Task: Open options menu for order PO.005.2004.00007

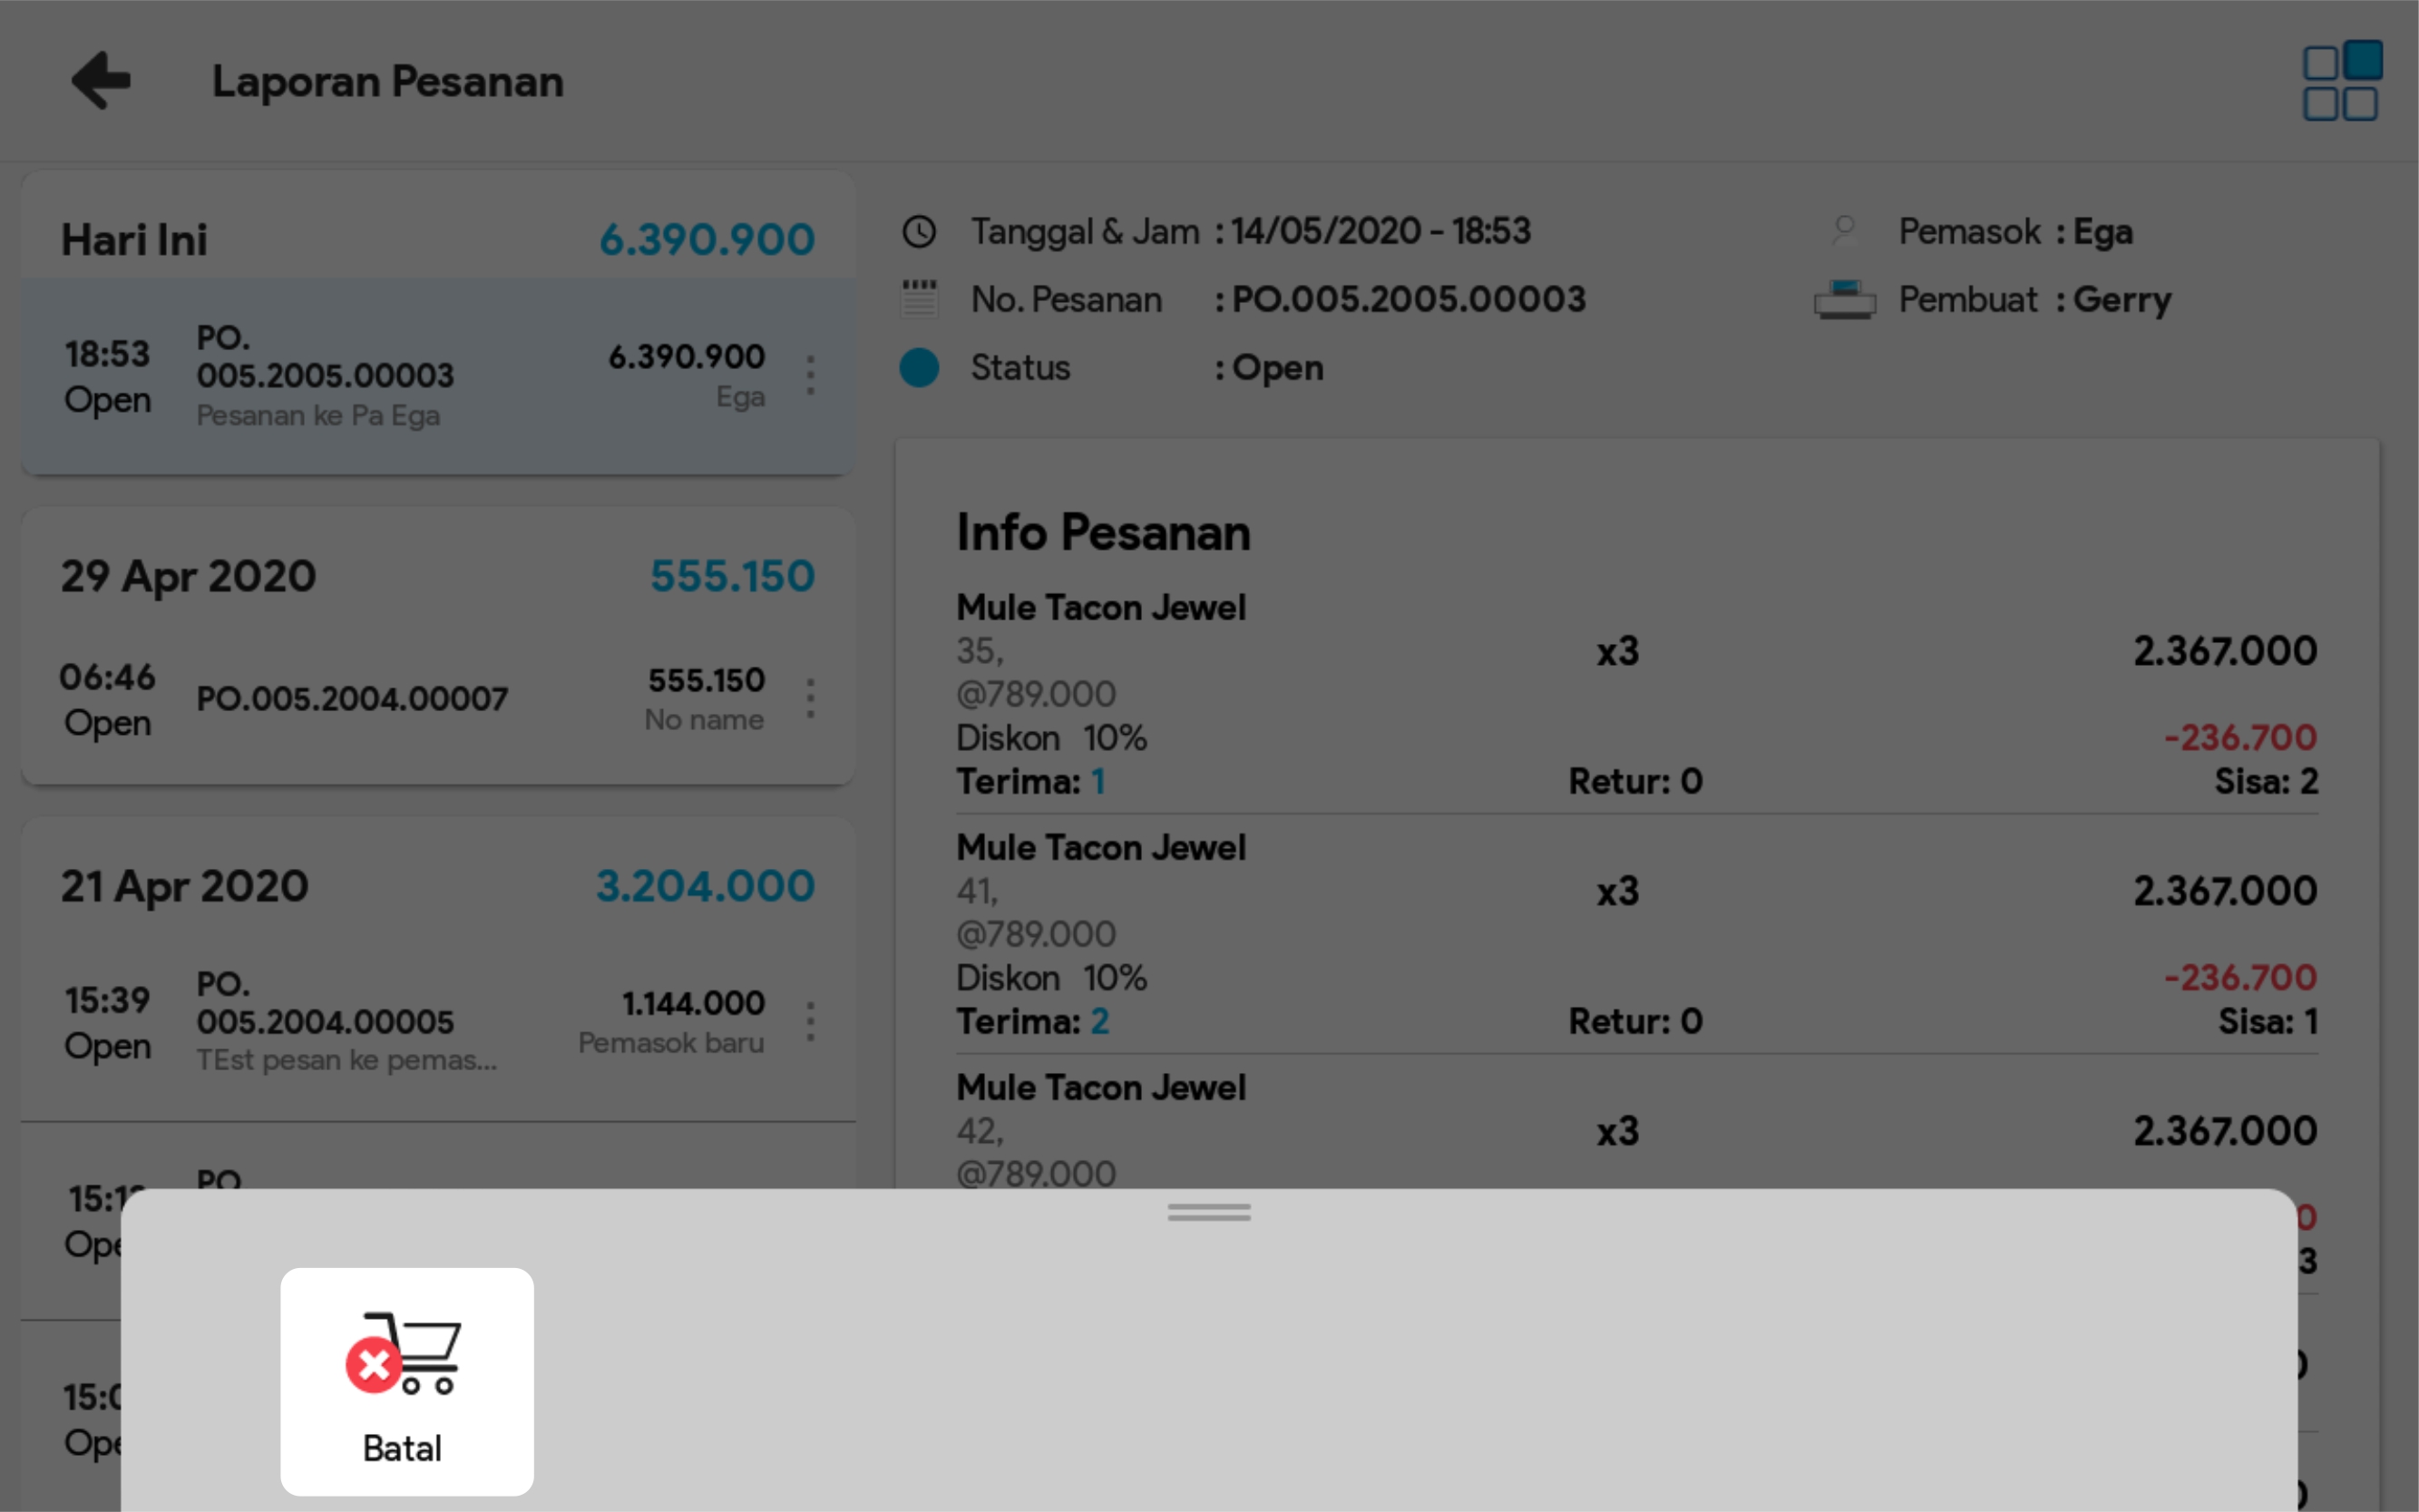Action: [810, 698]
